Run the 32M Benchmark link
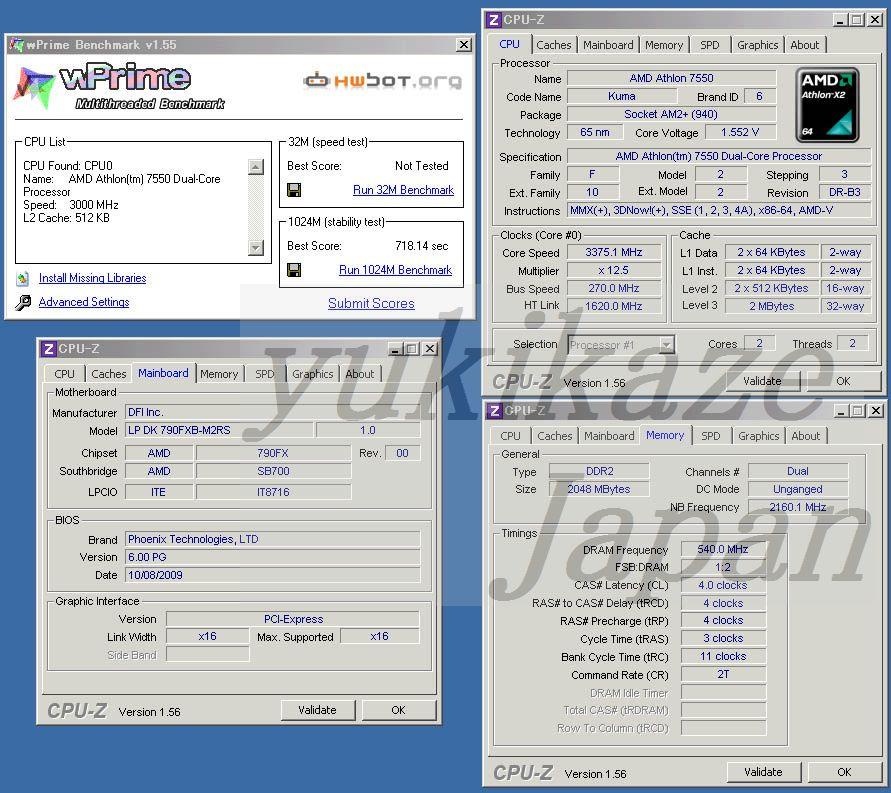891x793 pixels. point(403,190)
